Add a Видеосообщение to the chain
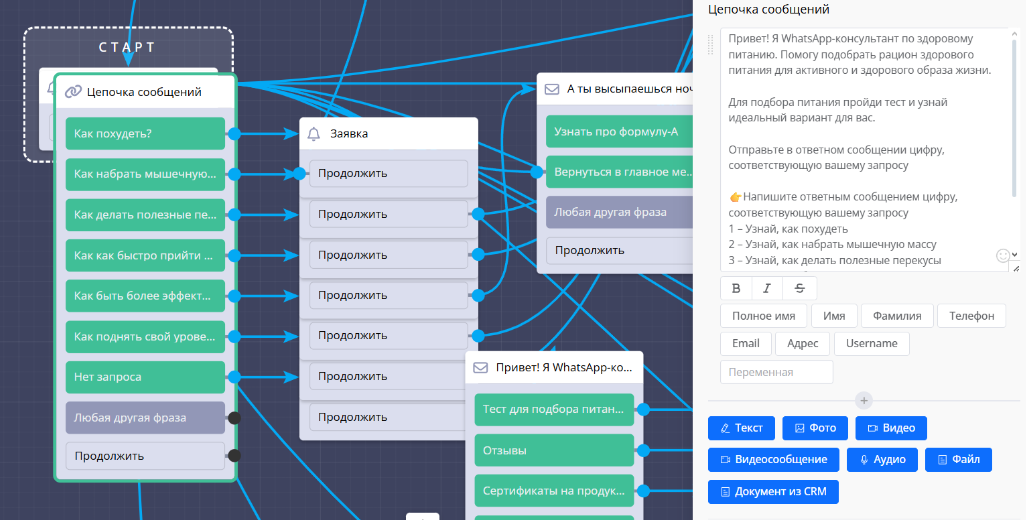This screenshot has width=1026, height=520. click(x=773, y=460)
